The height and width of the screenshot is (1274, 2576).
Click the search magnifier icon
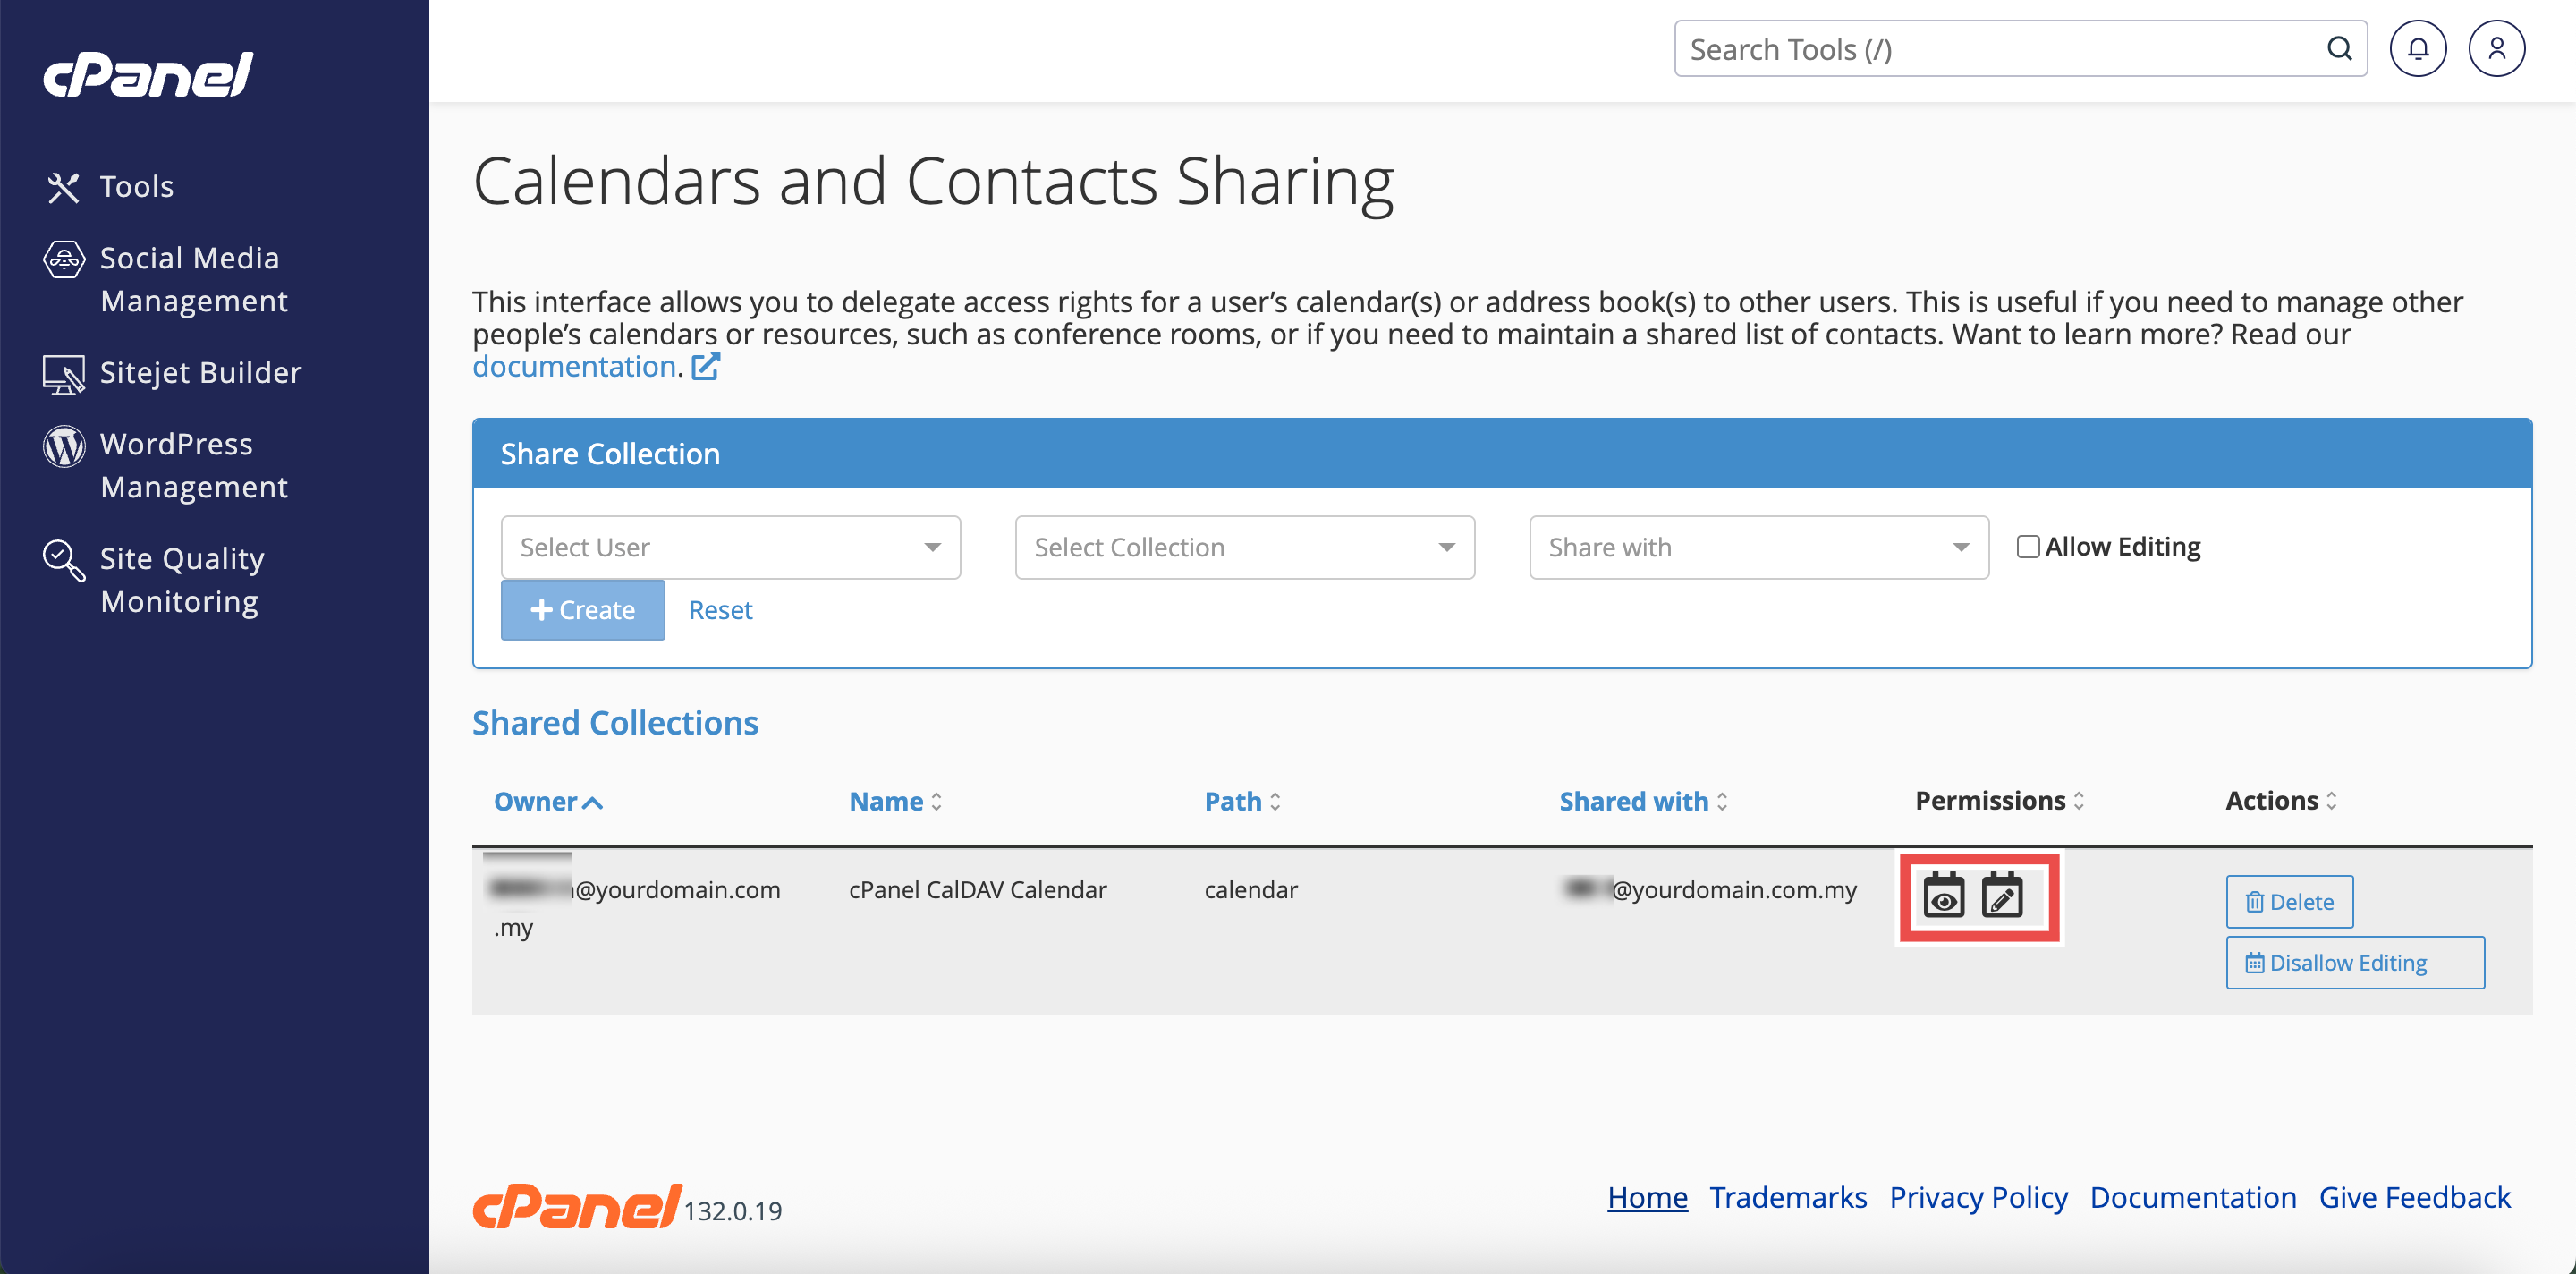[x=2339, y=49]
